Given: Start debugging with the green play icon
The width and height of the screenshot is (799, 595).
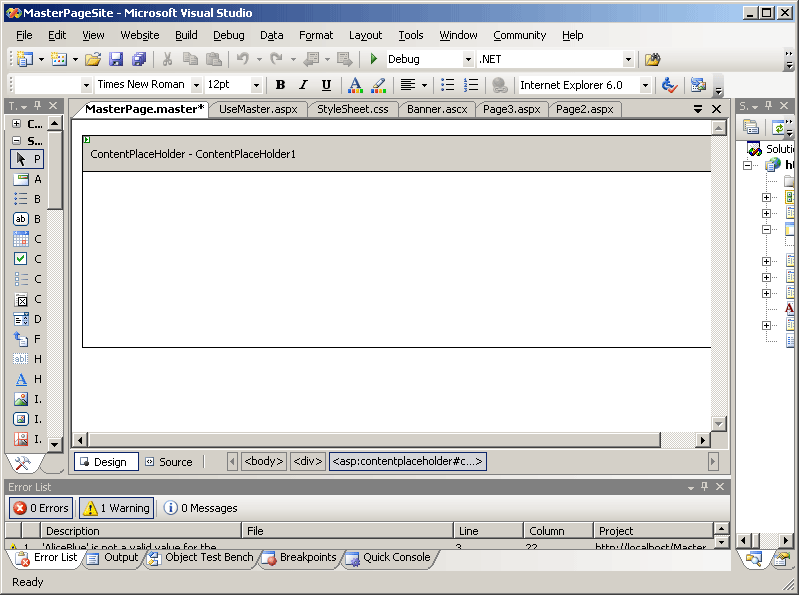Looking at the screenshot, I should [374, 59].
